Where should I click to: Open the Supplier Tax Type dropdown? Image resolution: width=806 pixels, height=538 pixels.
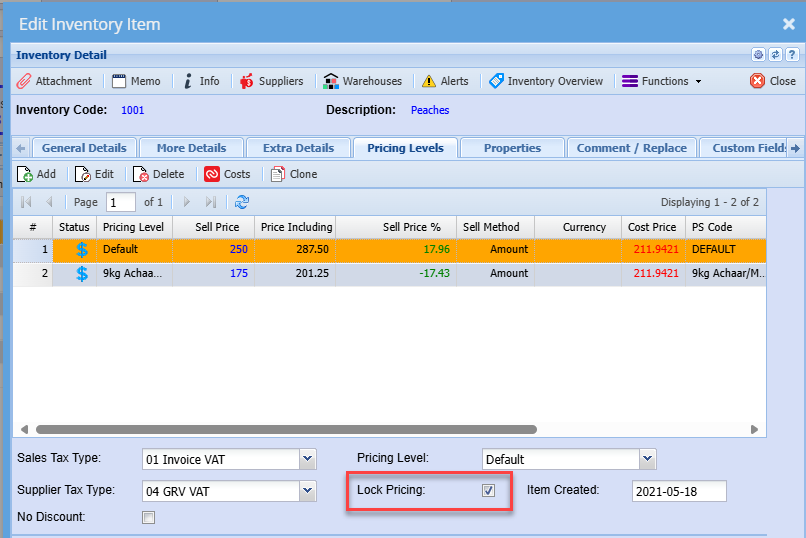(308, 491)
